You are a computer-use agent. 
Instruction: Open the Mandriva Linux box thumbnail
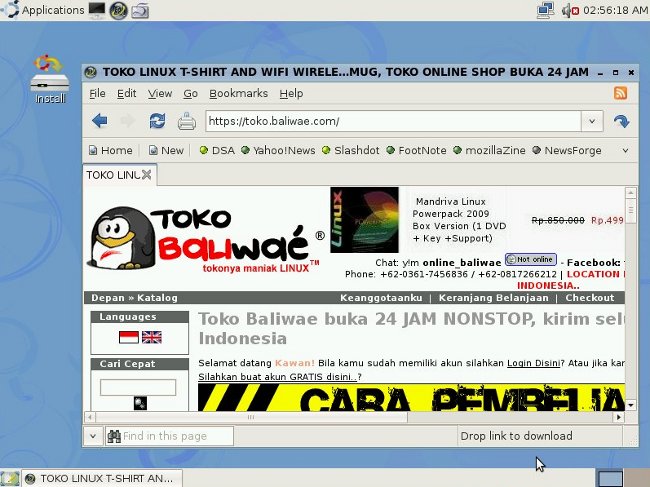[x=364, y=220]
